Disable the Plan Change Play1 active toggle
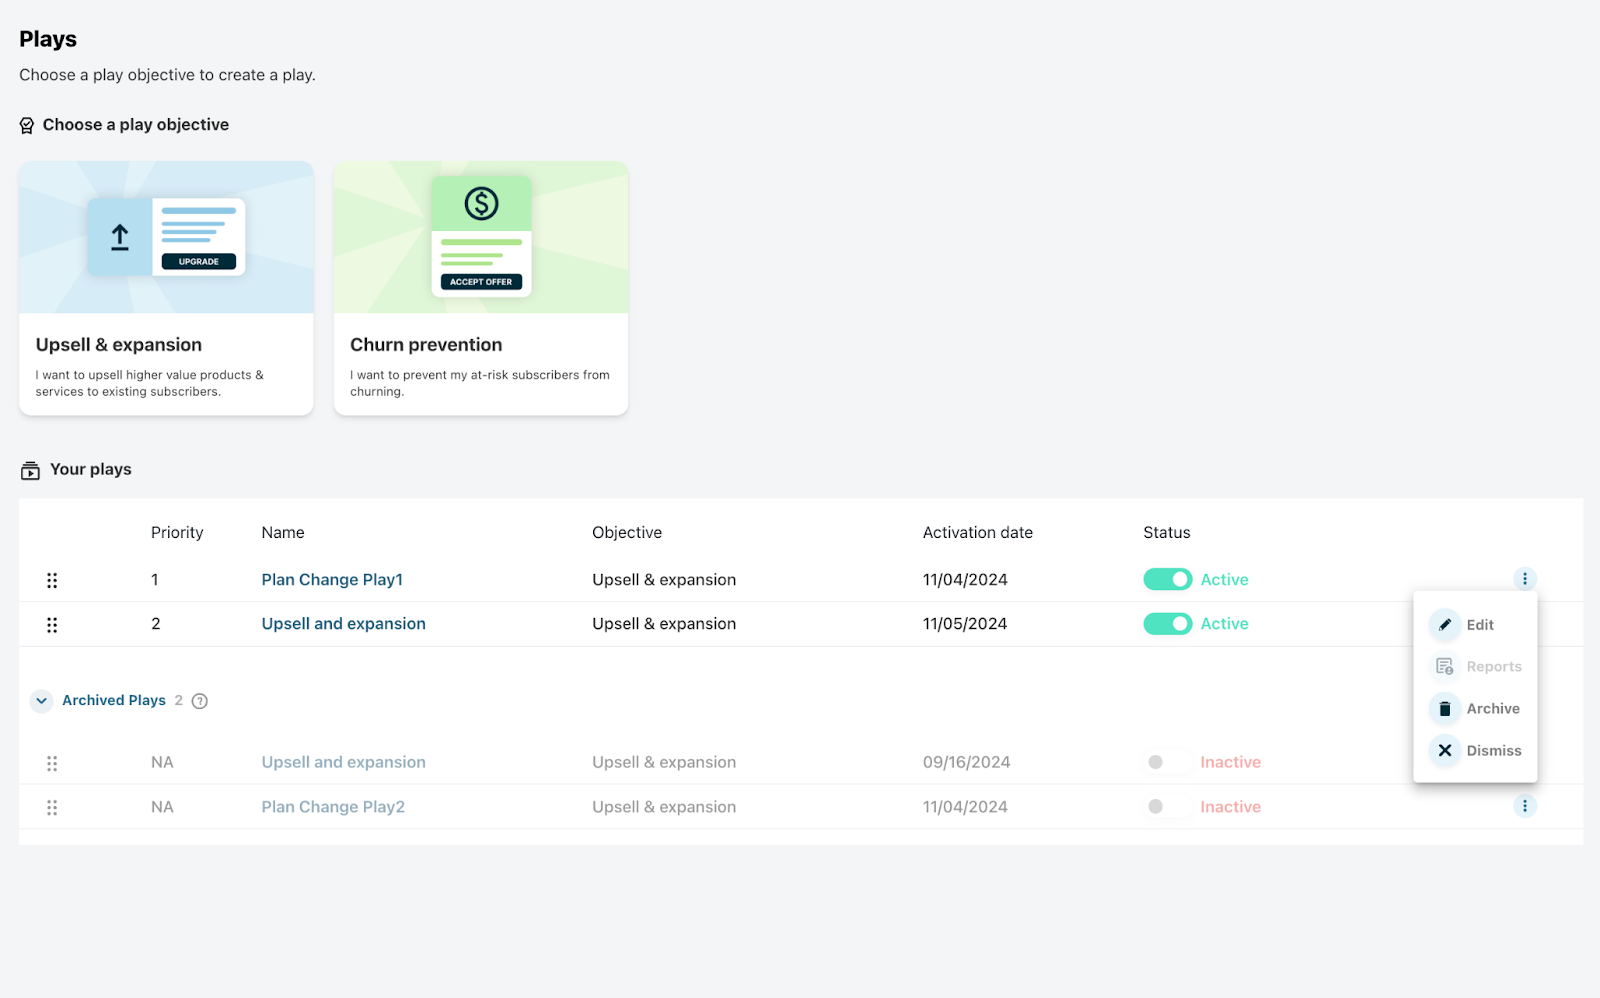1600x998 pixels. (x=1167, y=580)
